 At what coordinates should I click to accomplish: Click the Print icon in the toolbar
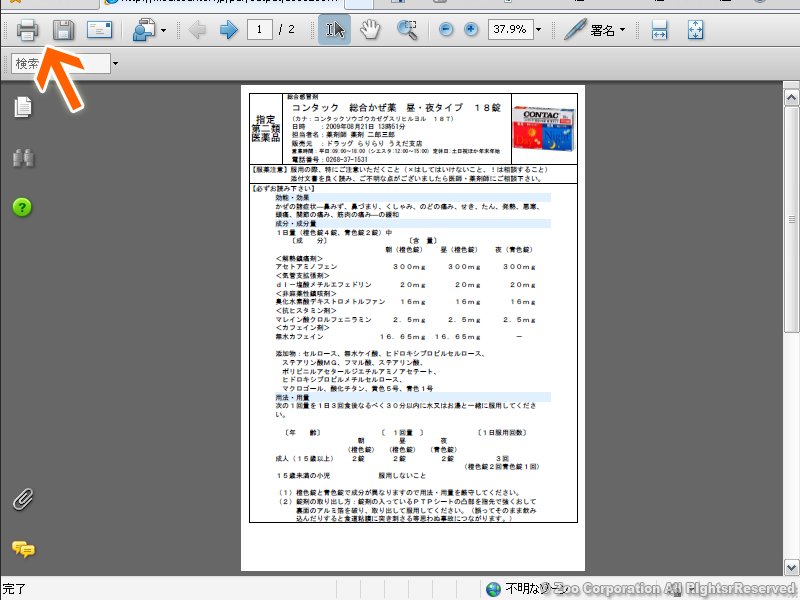(27, 30)
